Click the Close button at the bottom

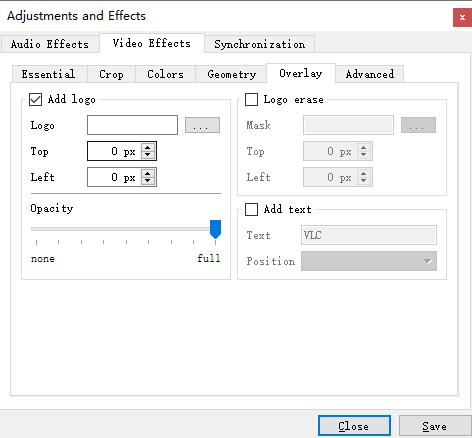point(354,426)
